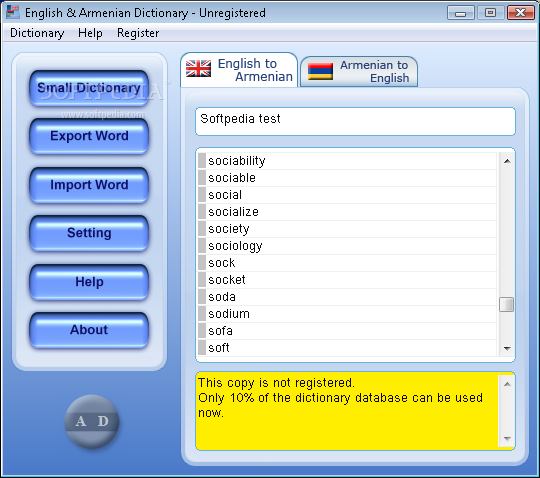The height and width of the screenshot is (478, 540).
Task: Close the dictionary window
Action: (520, 13)
